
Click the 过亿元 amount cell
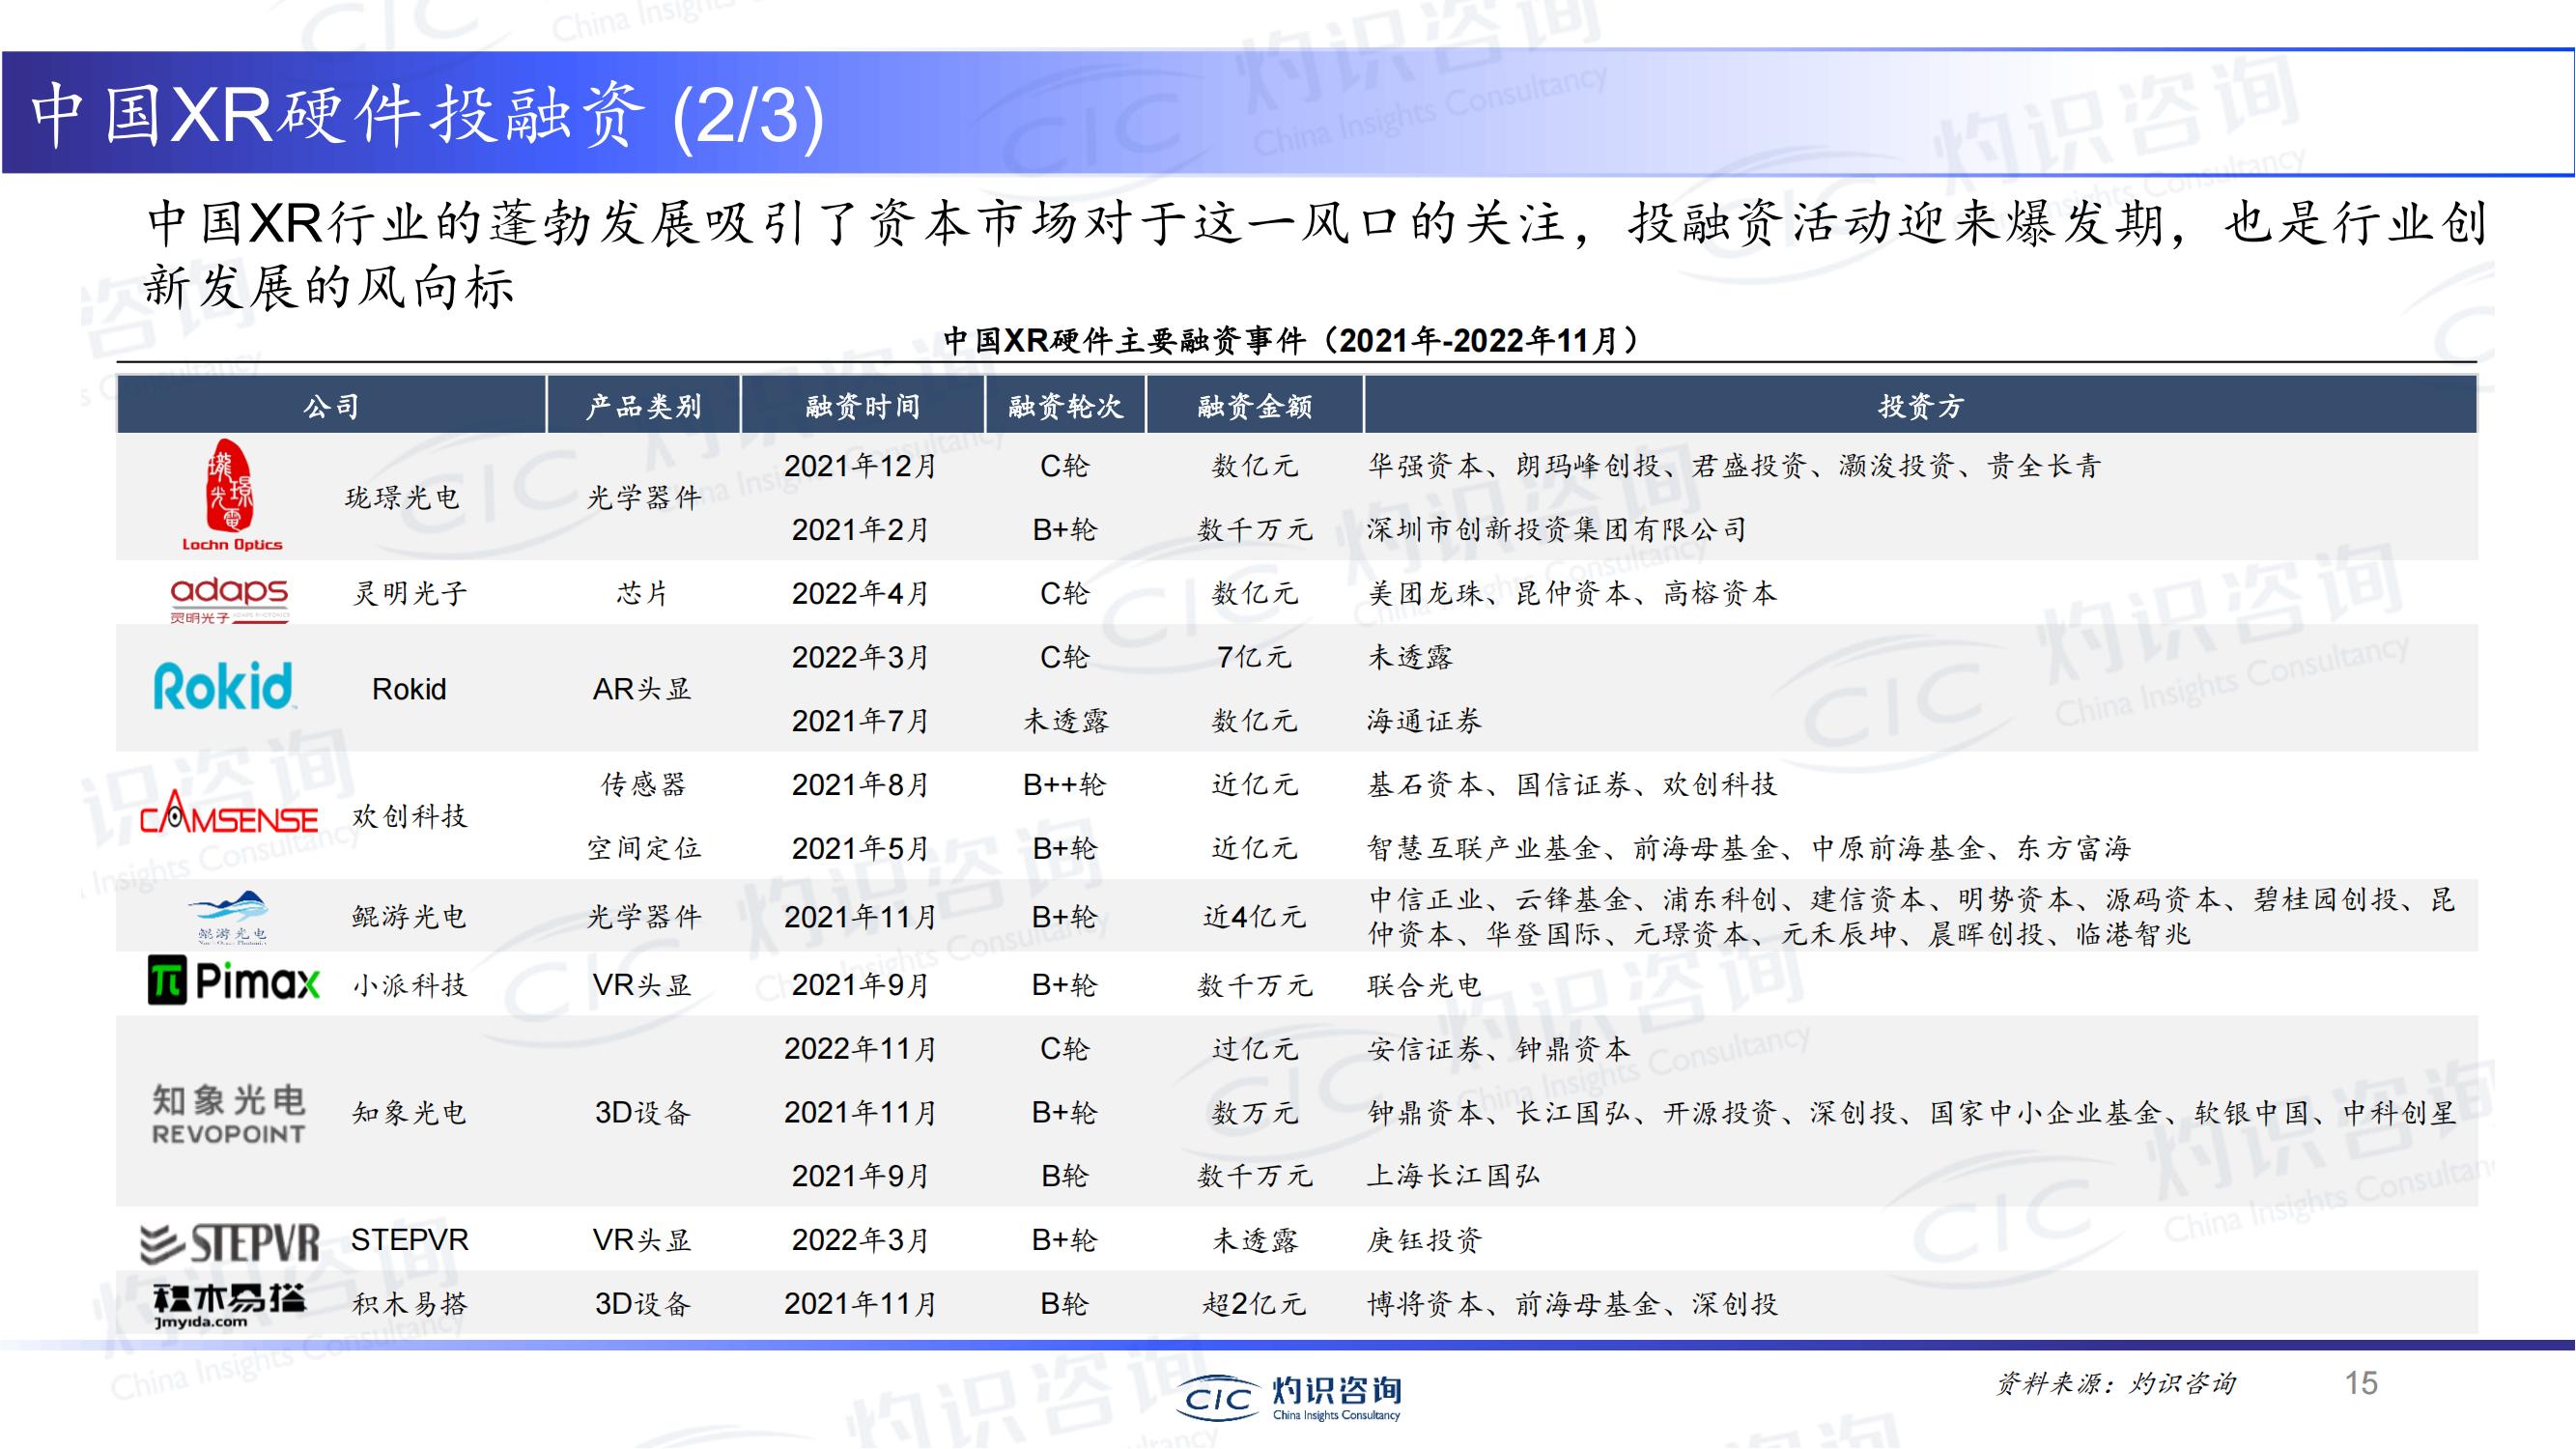pyautogui.click(x=1255, y=1048)
